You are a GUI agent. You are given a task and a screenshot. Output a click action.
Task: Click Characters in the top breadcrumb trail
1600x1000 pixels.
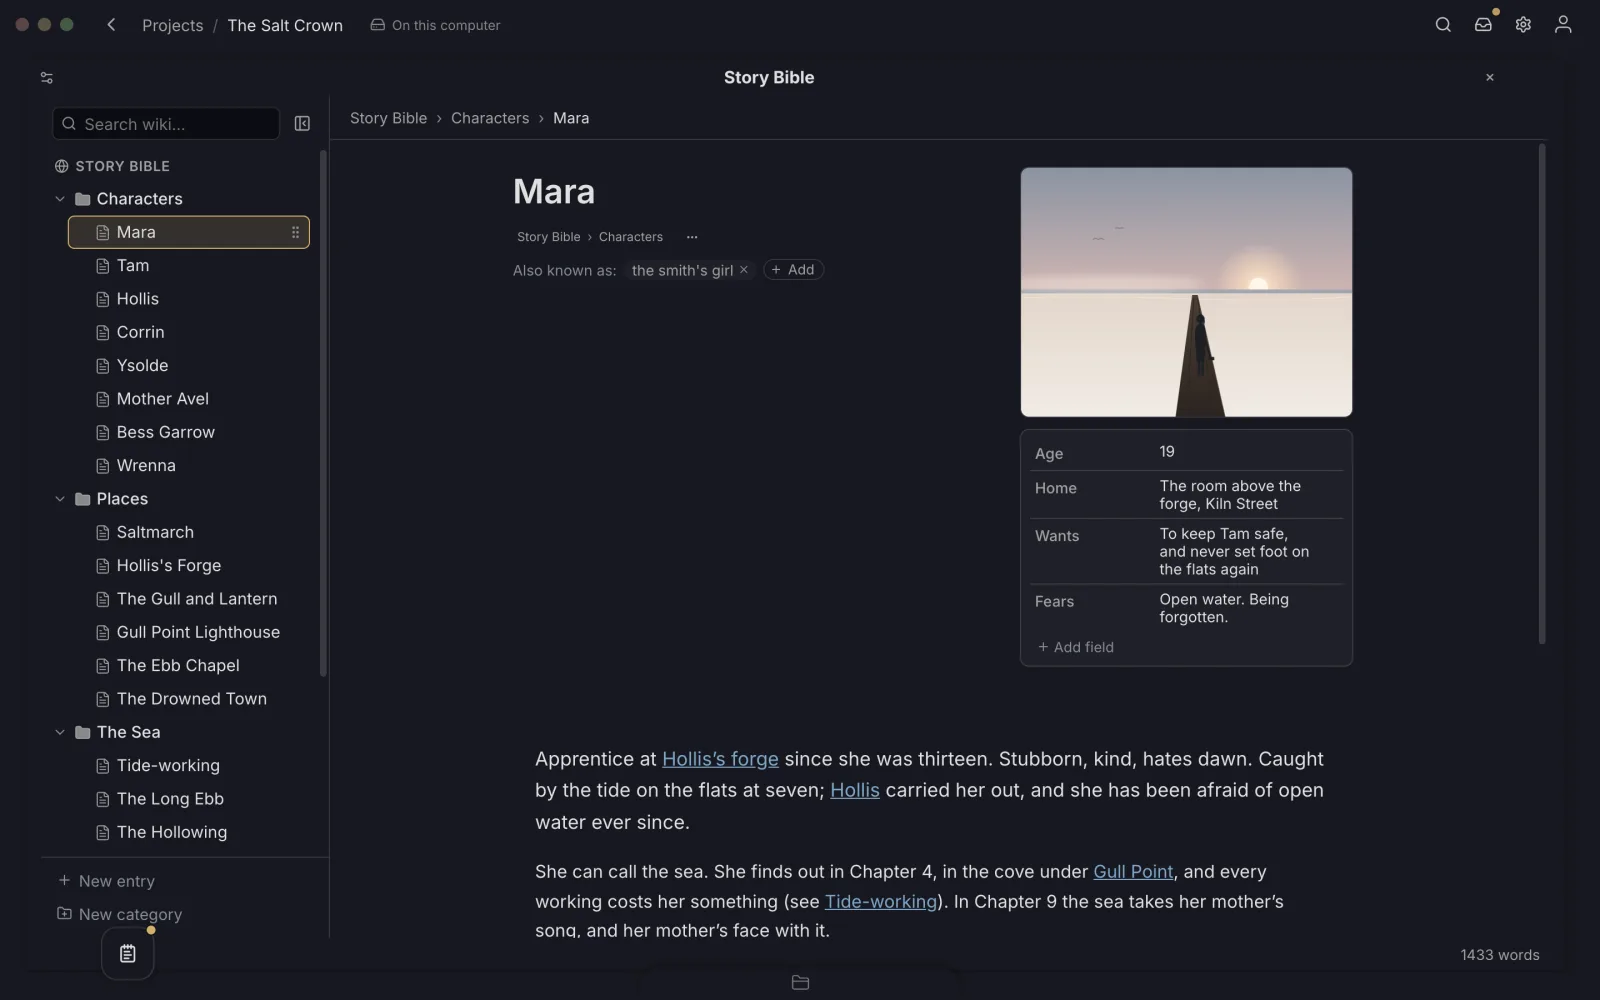(x=490, y=118)
